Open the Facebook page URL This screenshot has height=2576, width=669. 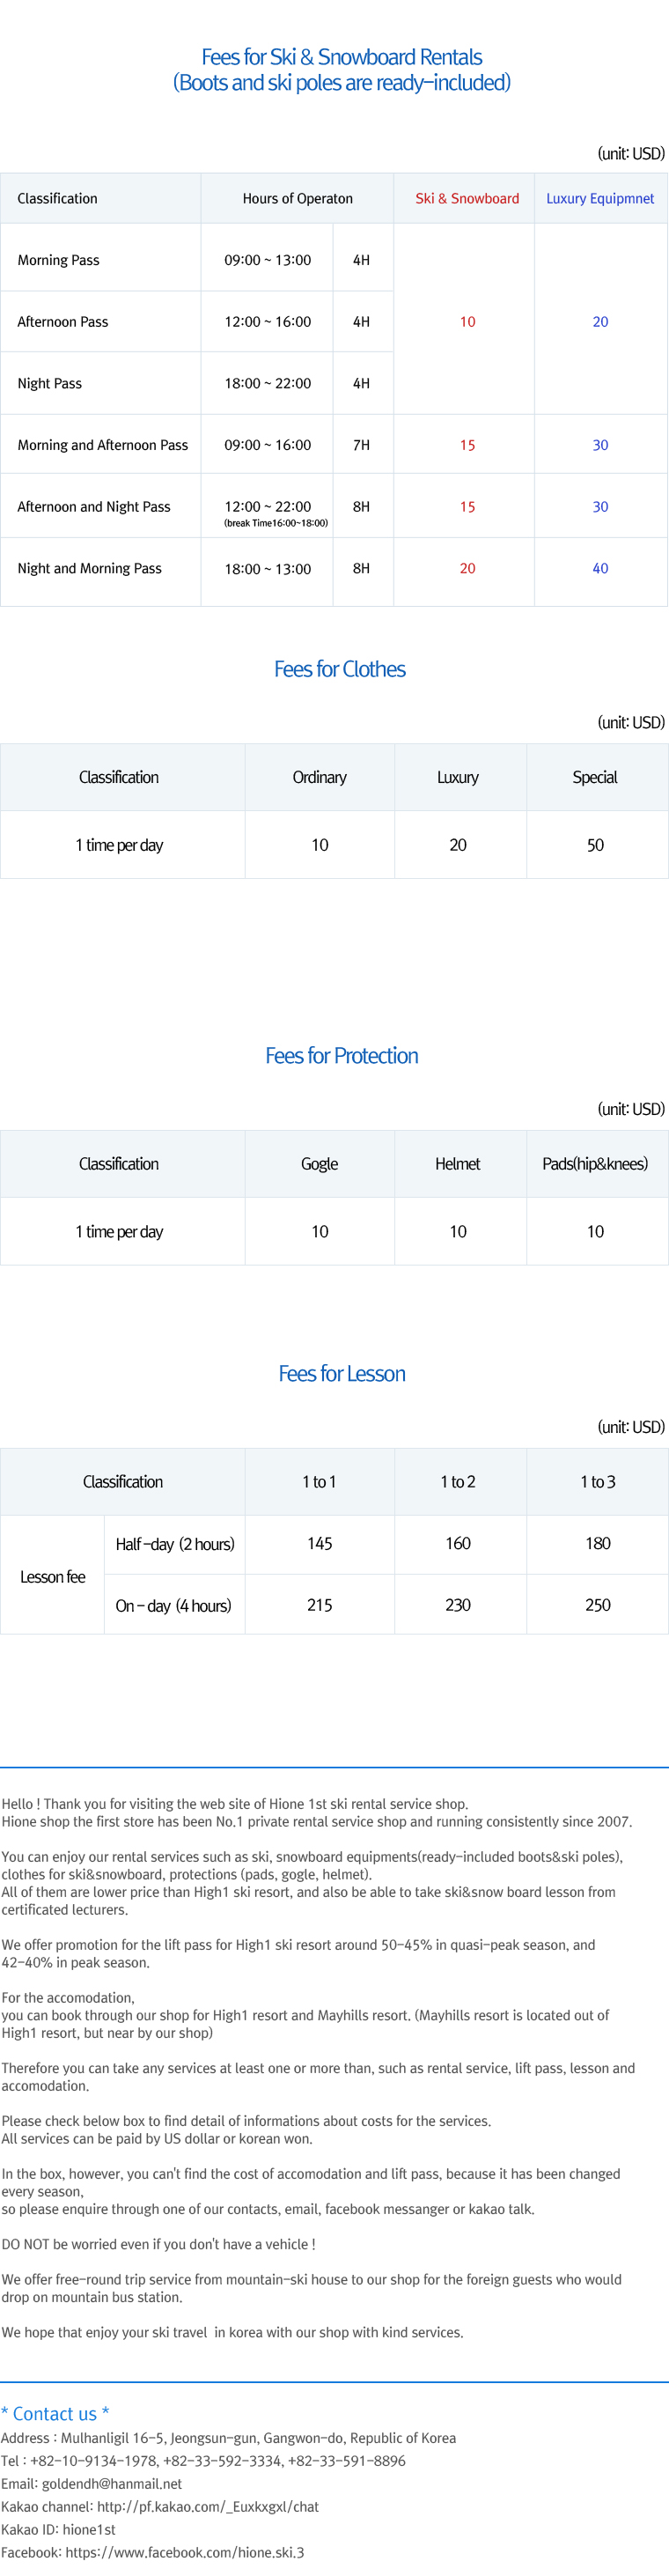coord(185,2552)
